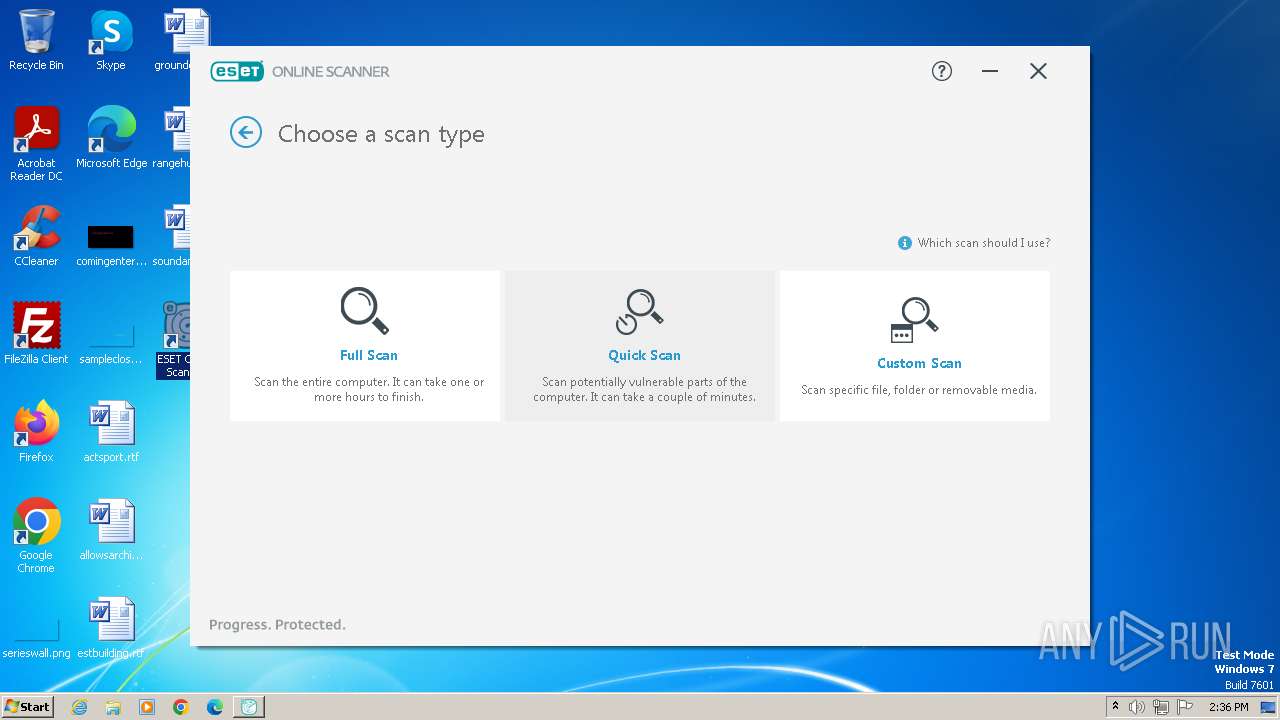
Task: Click Full Scan description text
Action: [369, 390]
